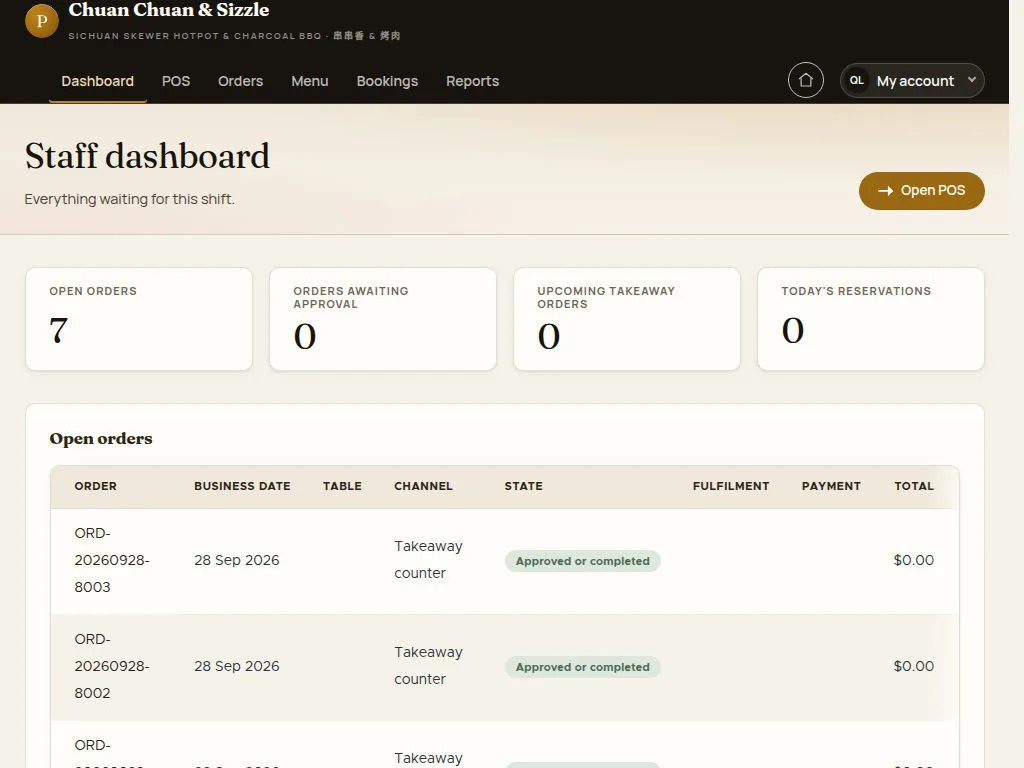
Task: Click the business date of order 8003
Action: pyautogui.click(x=236, y=560)
